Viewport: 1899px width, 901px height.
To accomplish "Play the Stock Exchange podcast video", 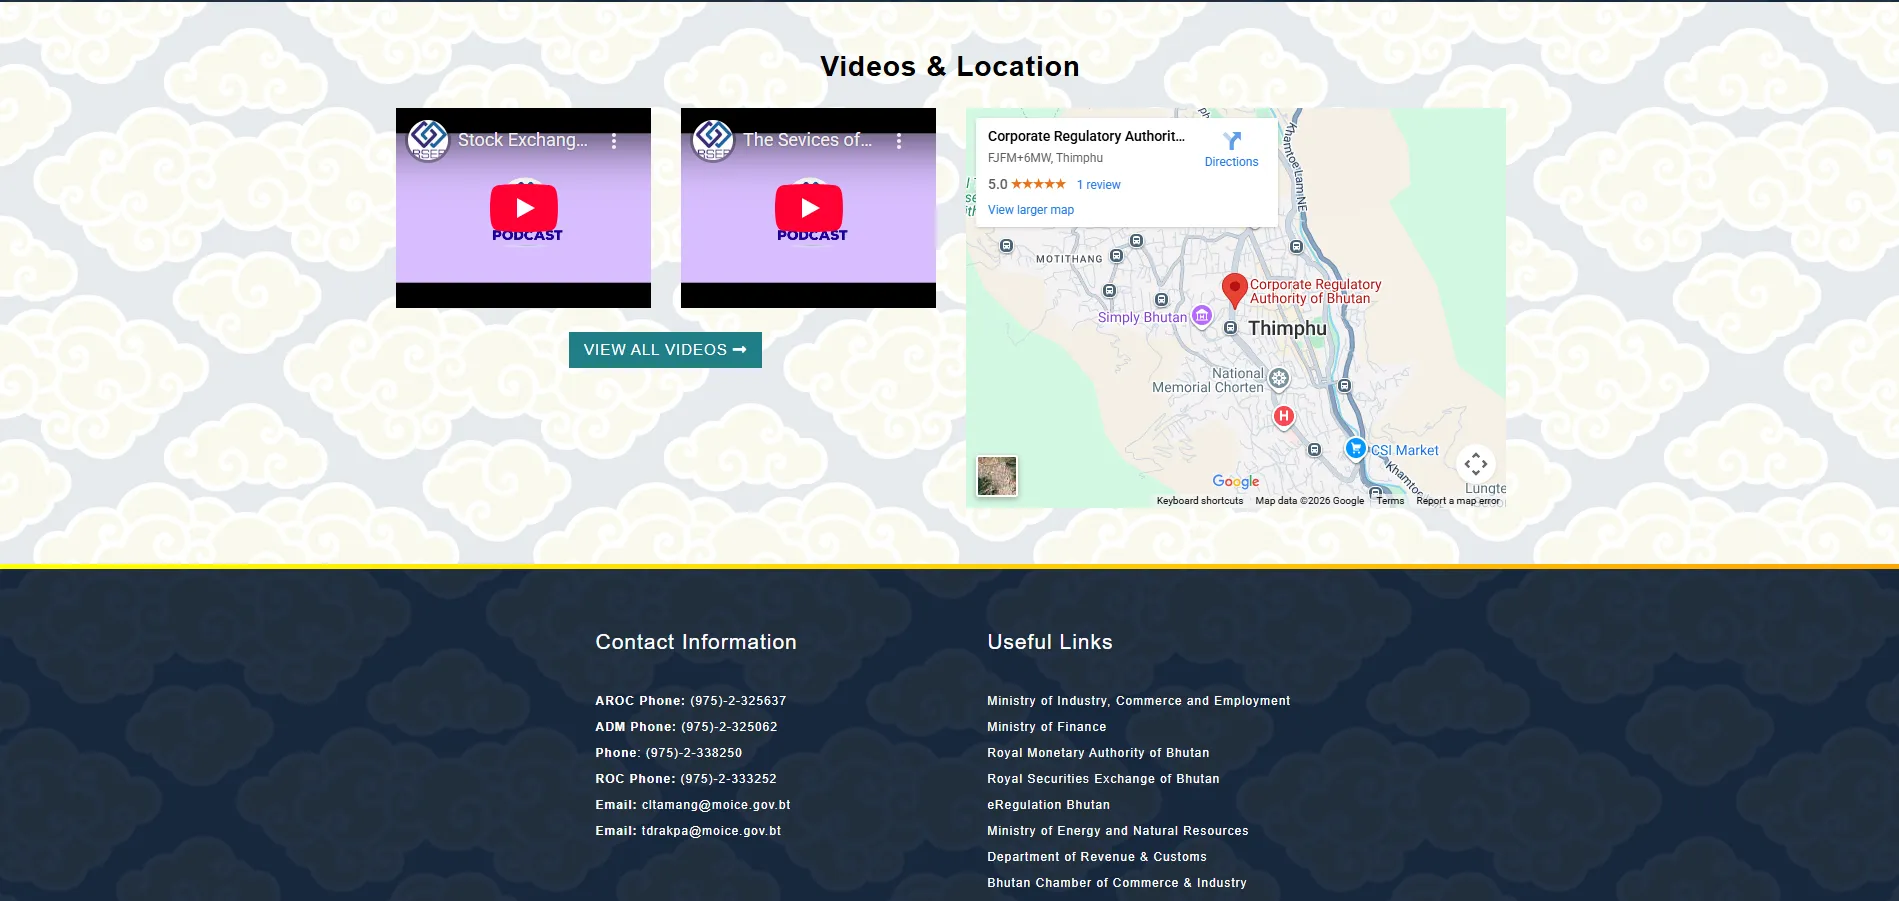I will pyautogui.click(x=523, y=208).
